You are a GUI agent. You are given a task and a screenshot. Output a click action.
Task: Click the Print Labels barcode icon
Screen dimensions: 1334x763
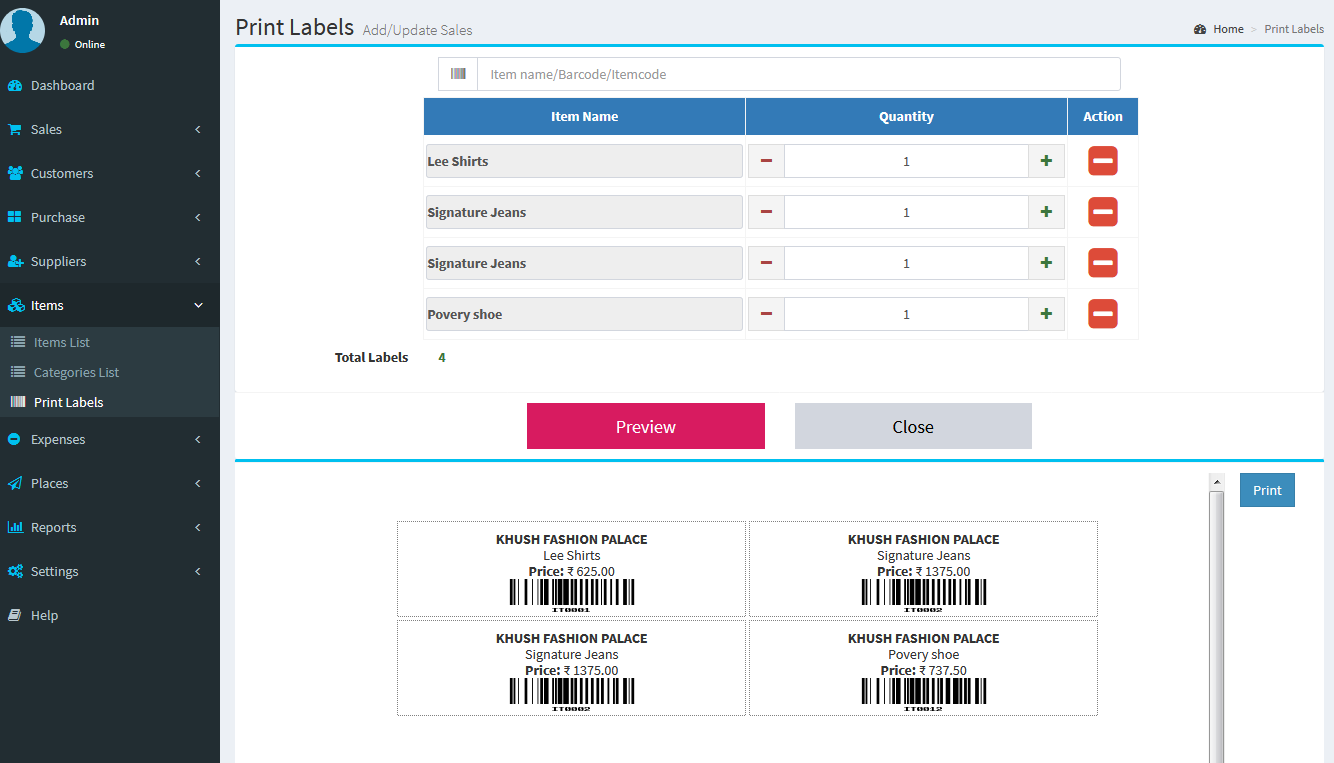tap(18, 402)
